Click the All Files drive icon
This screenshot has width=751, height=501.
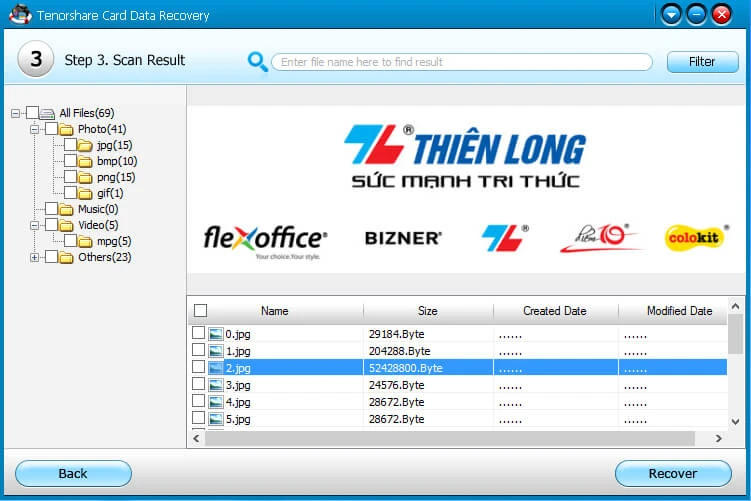click(47, 114)
